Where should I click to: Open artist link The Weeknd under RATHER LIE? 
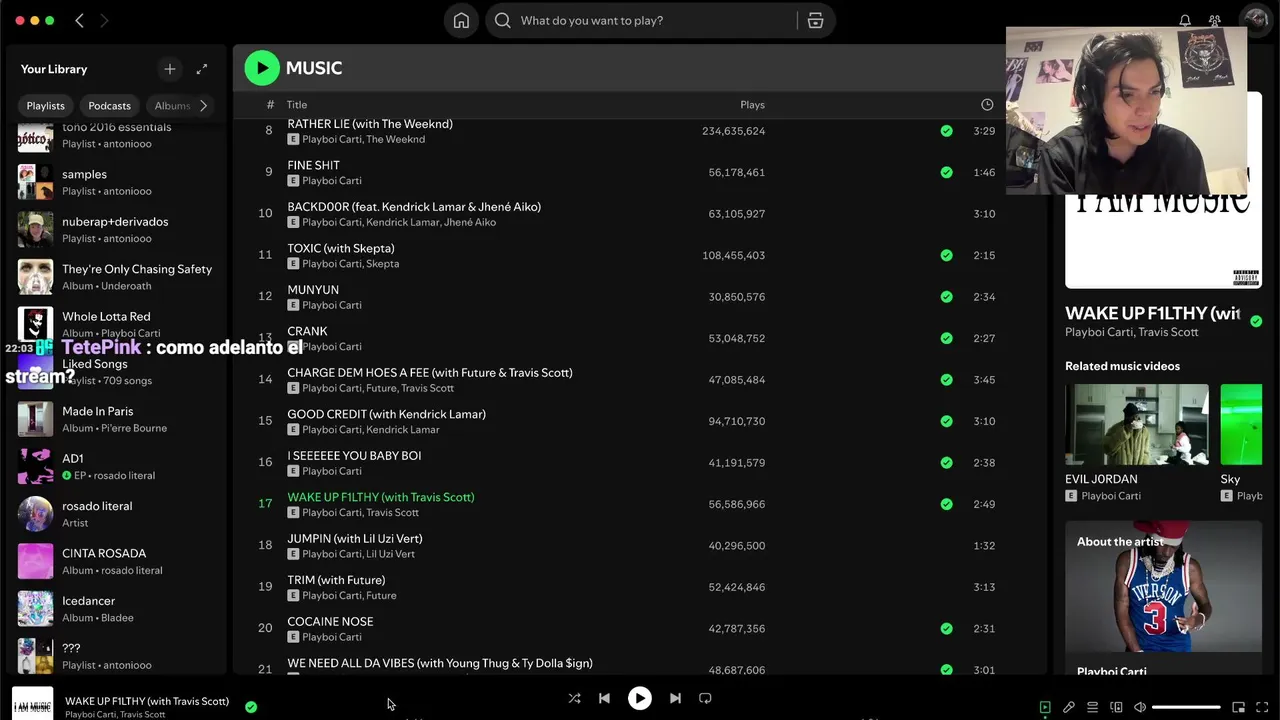point(395,139)
